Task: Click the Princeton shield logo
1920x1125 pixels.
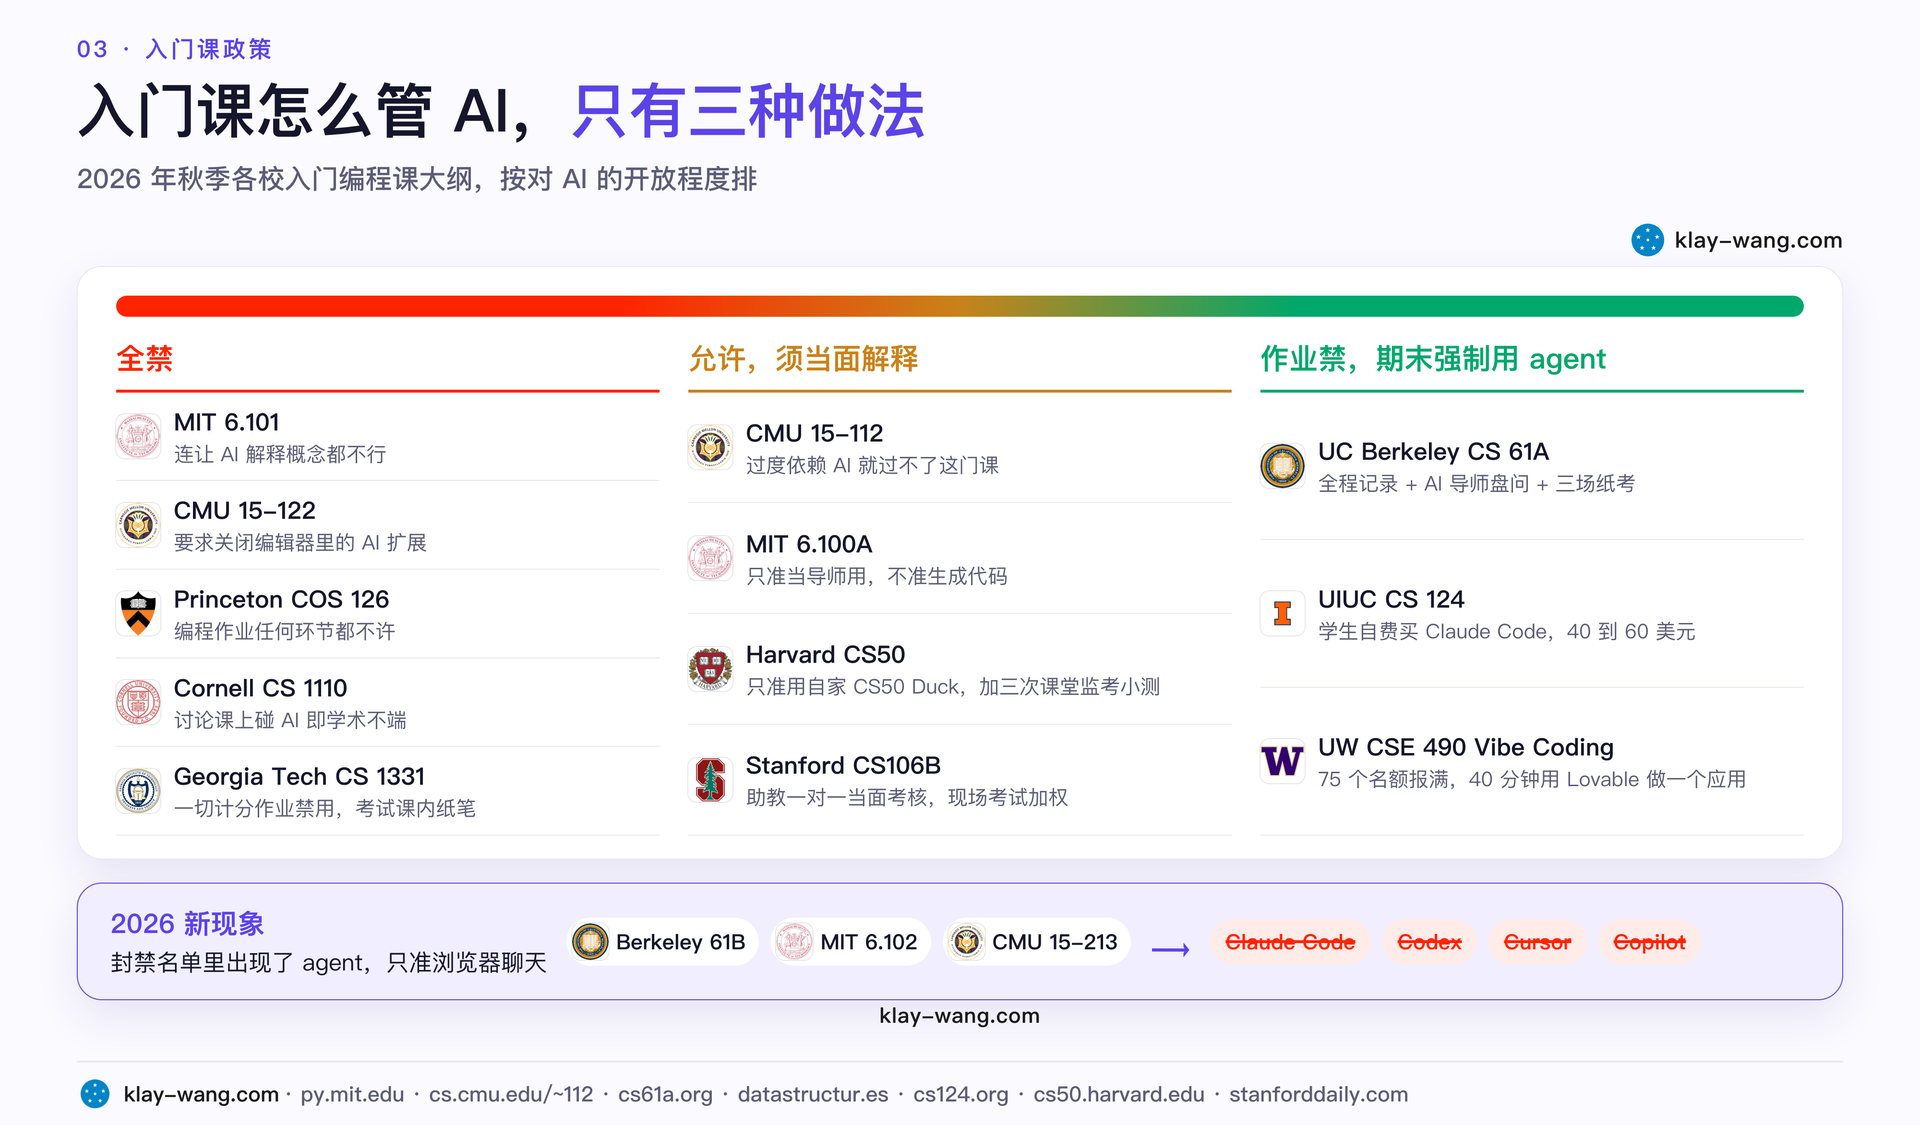Action: (138, 614)
